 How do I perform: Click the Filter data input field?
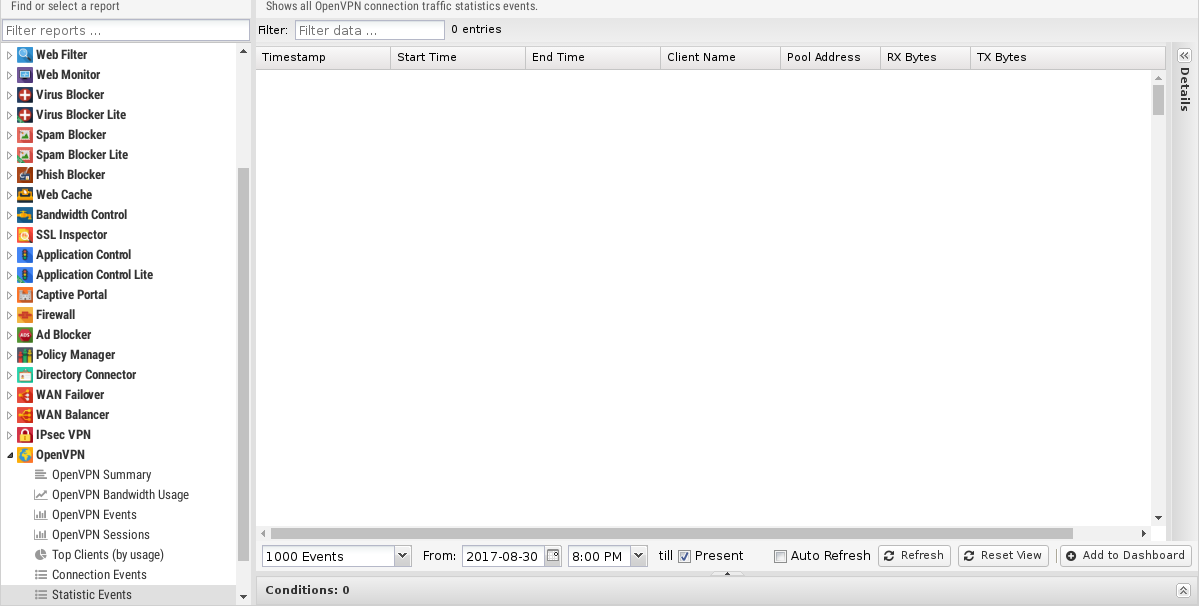click(x=369, y=31)
